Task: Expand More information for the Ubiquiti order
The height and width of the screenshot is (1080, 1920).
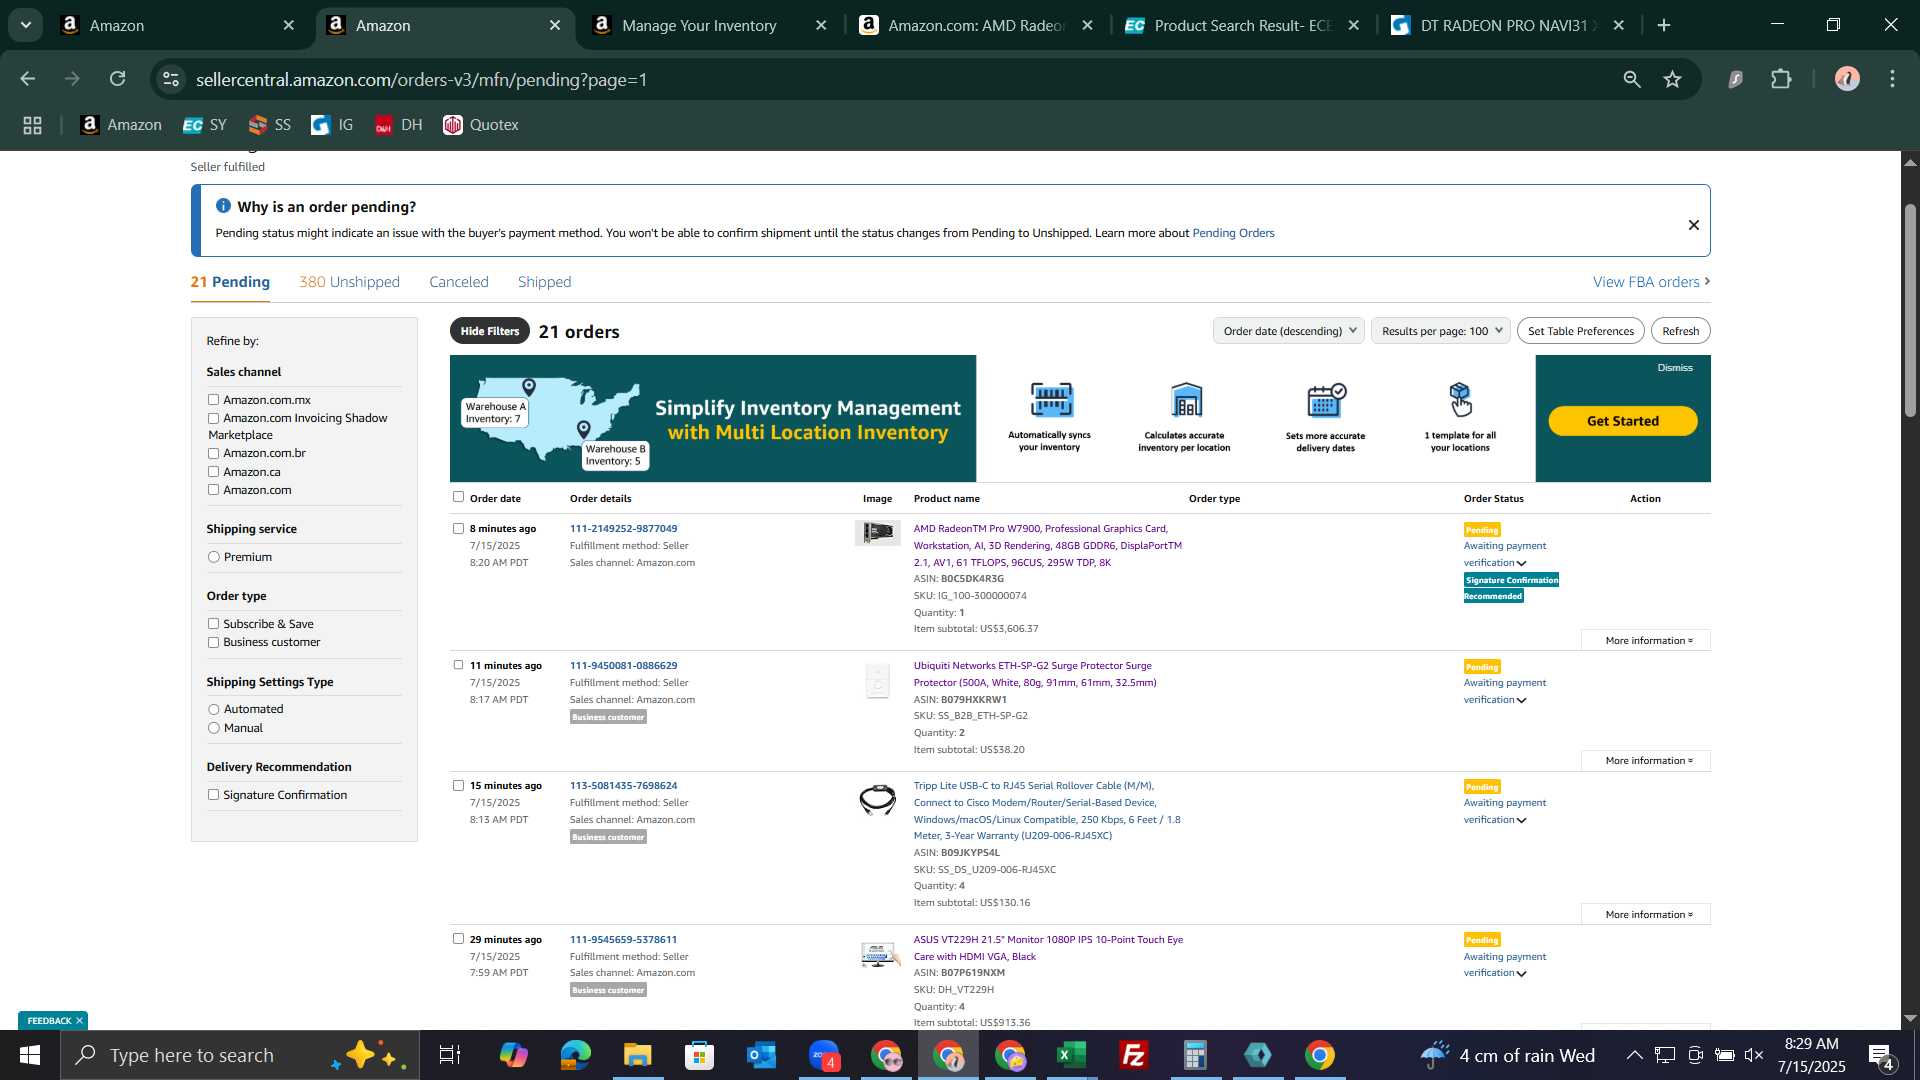Action: [x=1646, y=761]
